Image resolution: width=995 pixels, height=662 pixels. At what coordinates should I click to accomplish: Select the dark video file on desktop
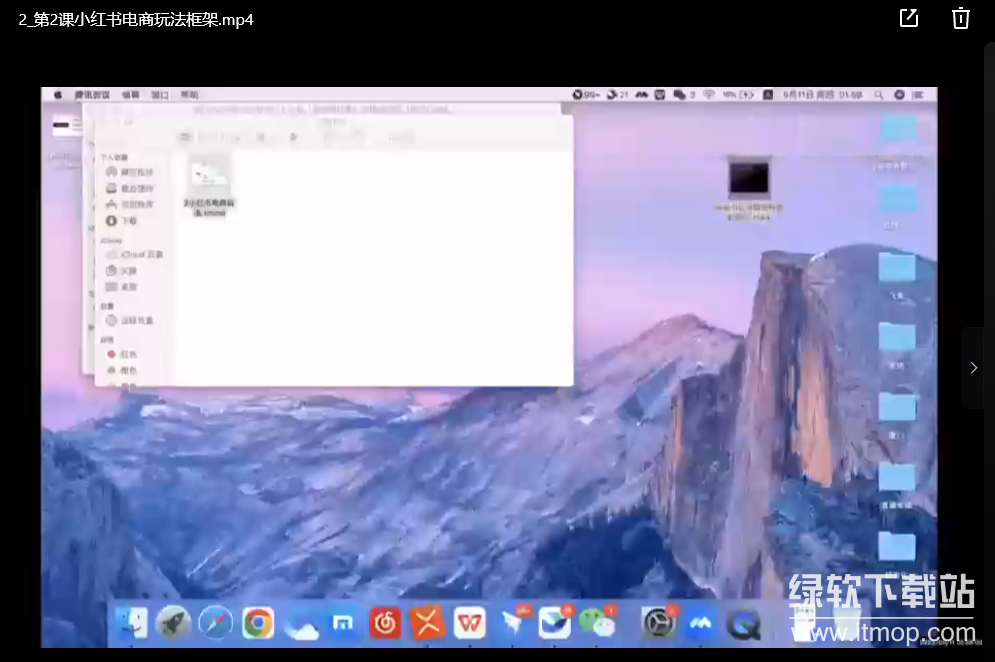coord(749,182)
